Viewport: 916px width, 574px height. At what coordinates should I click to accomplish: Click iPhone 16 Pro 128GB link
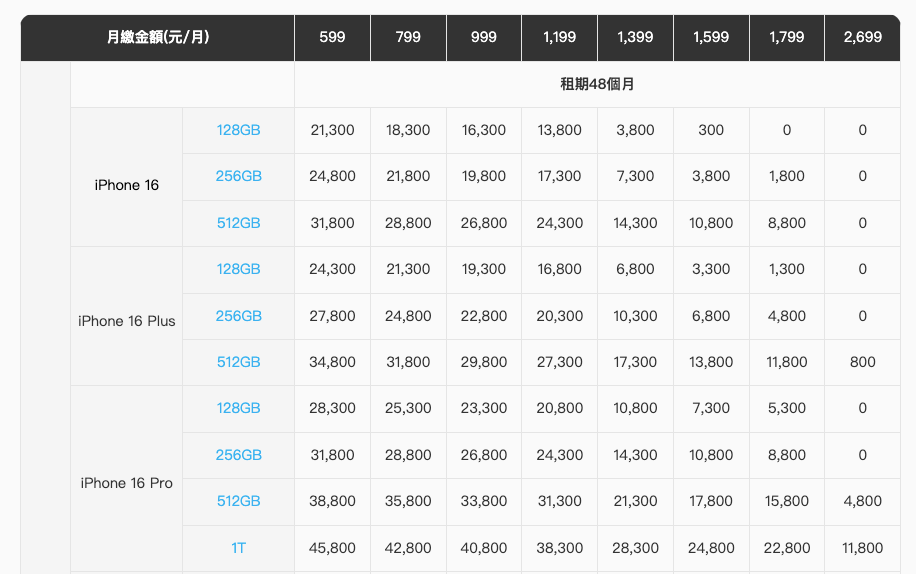coord(238,408)
